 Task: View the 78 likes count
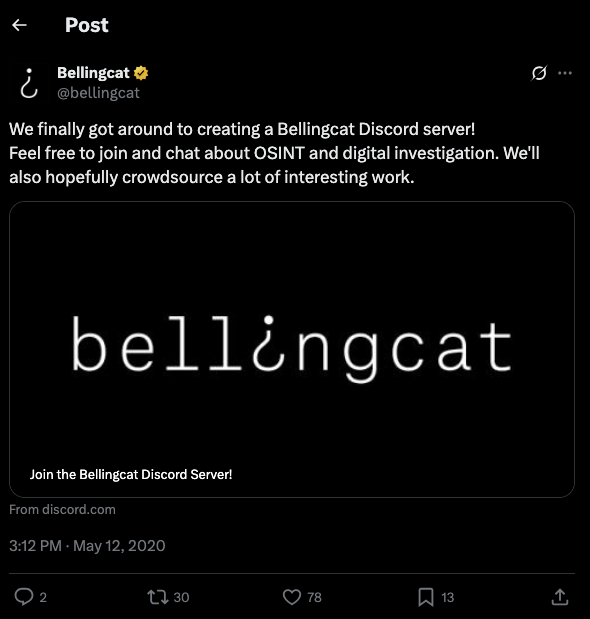pyautogui.click(x=315, y=597)
